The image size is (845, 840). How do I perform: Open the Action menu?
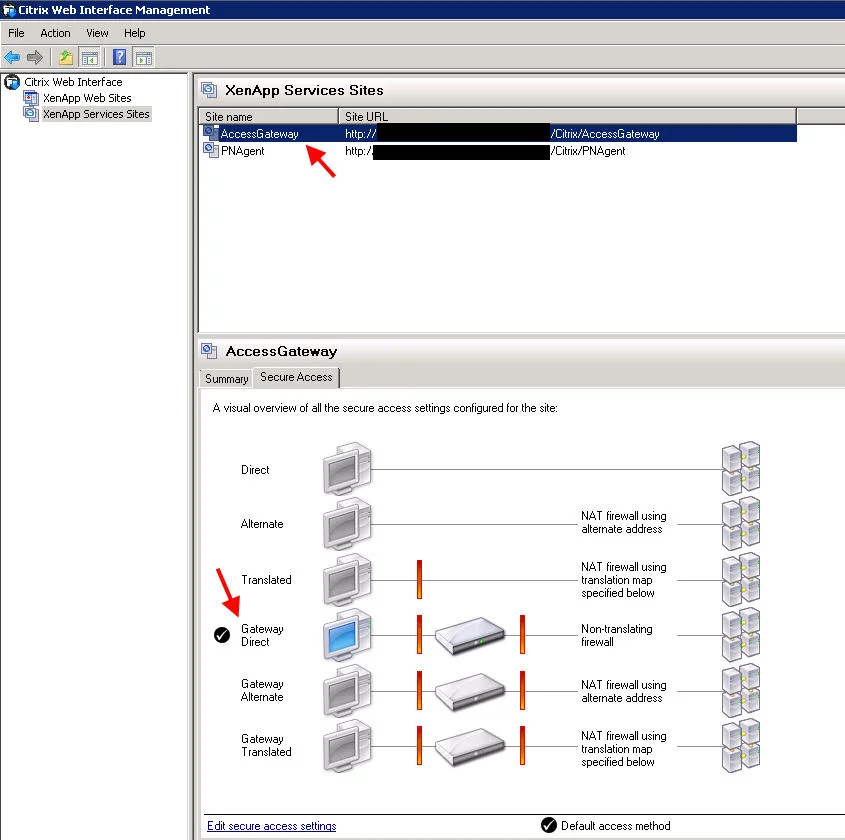pyautogui.click(x=56, y=33)
